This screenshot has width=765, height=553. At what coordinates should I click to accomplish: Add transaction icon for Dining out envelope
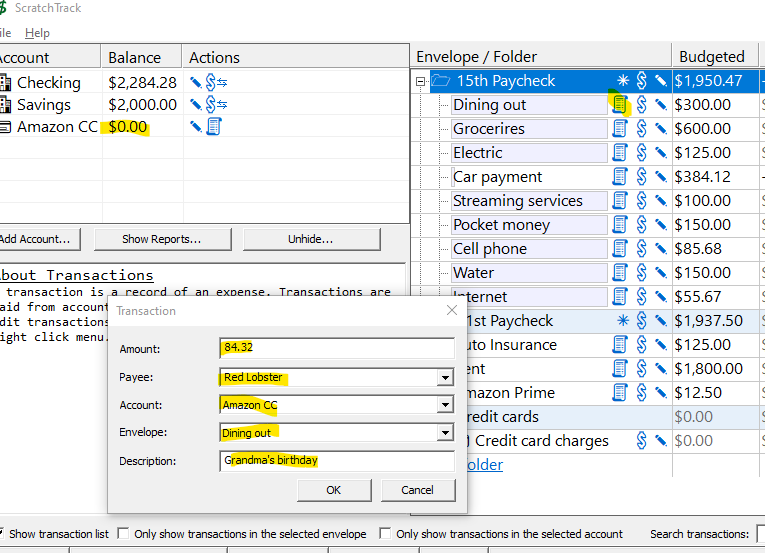[x=620, y=104]
